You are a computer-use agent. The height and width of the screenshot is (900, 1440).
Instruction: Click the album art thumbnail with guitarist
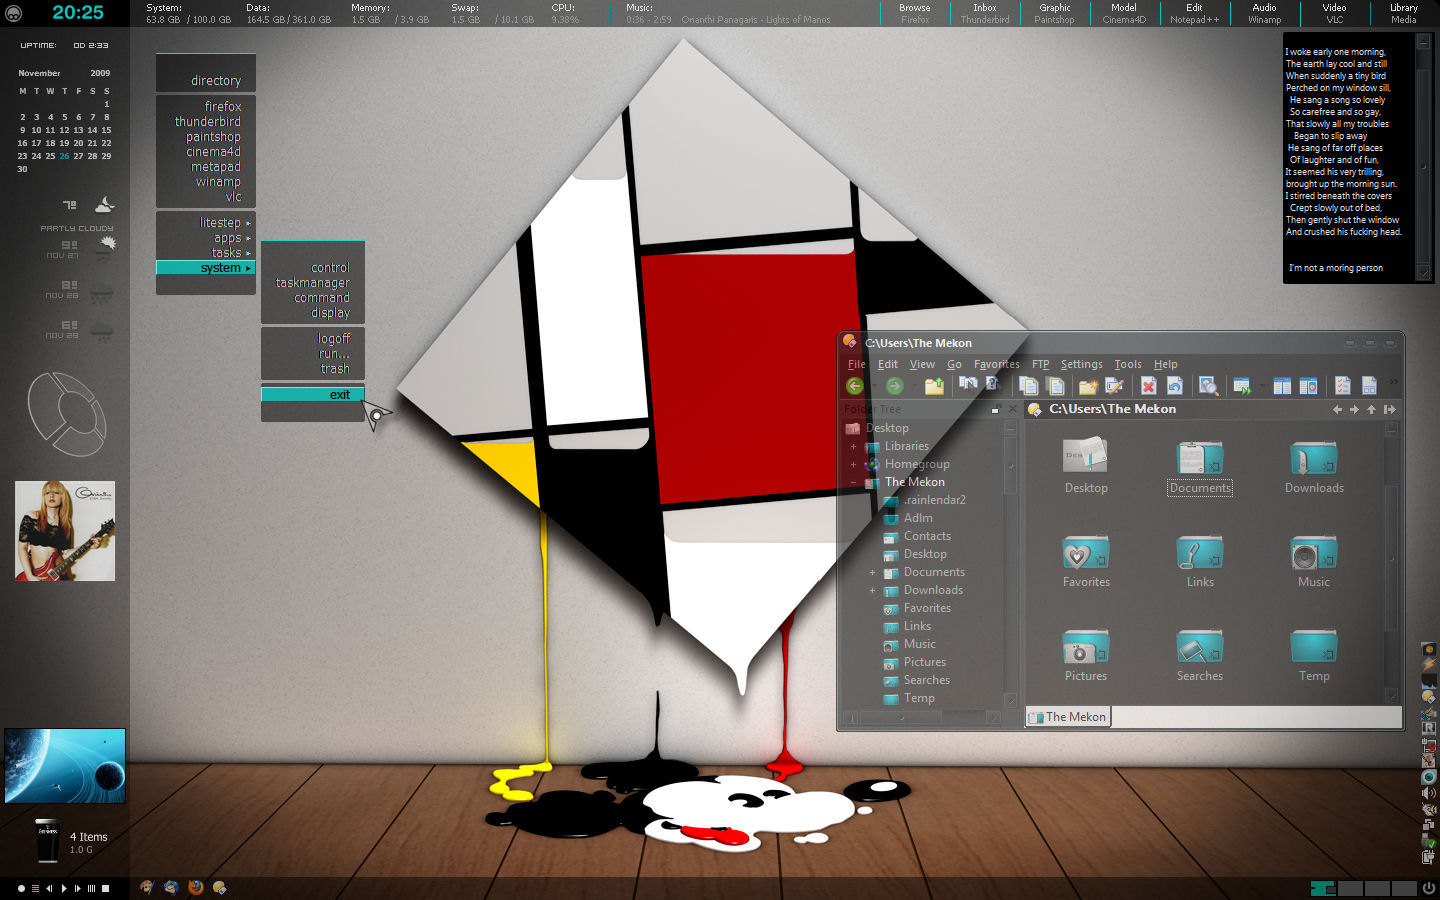[65, 531]
